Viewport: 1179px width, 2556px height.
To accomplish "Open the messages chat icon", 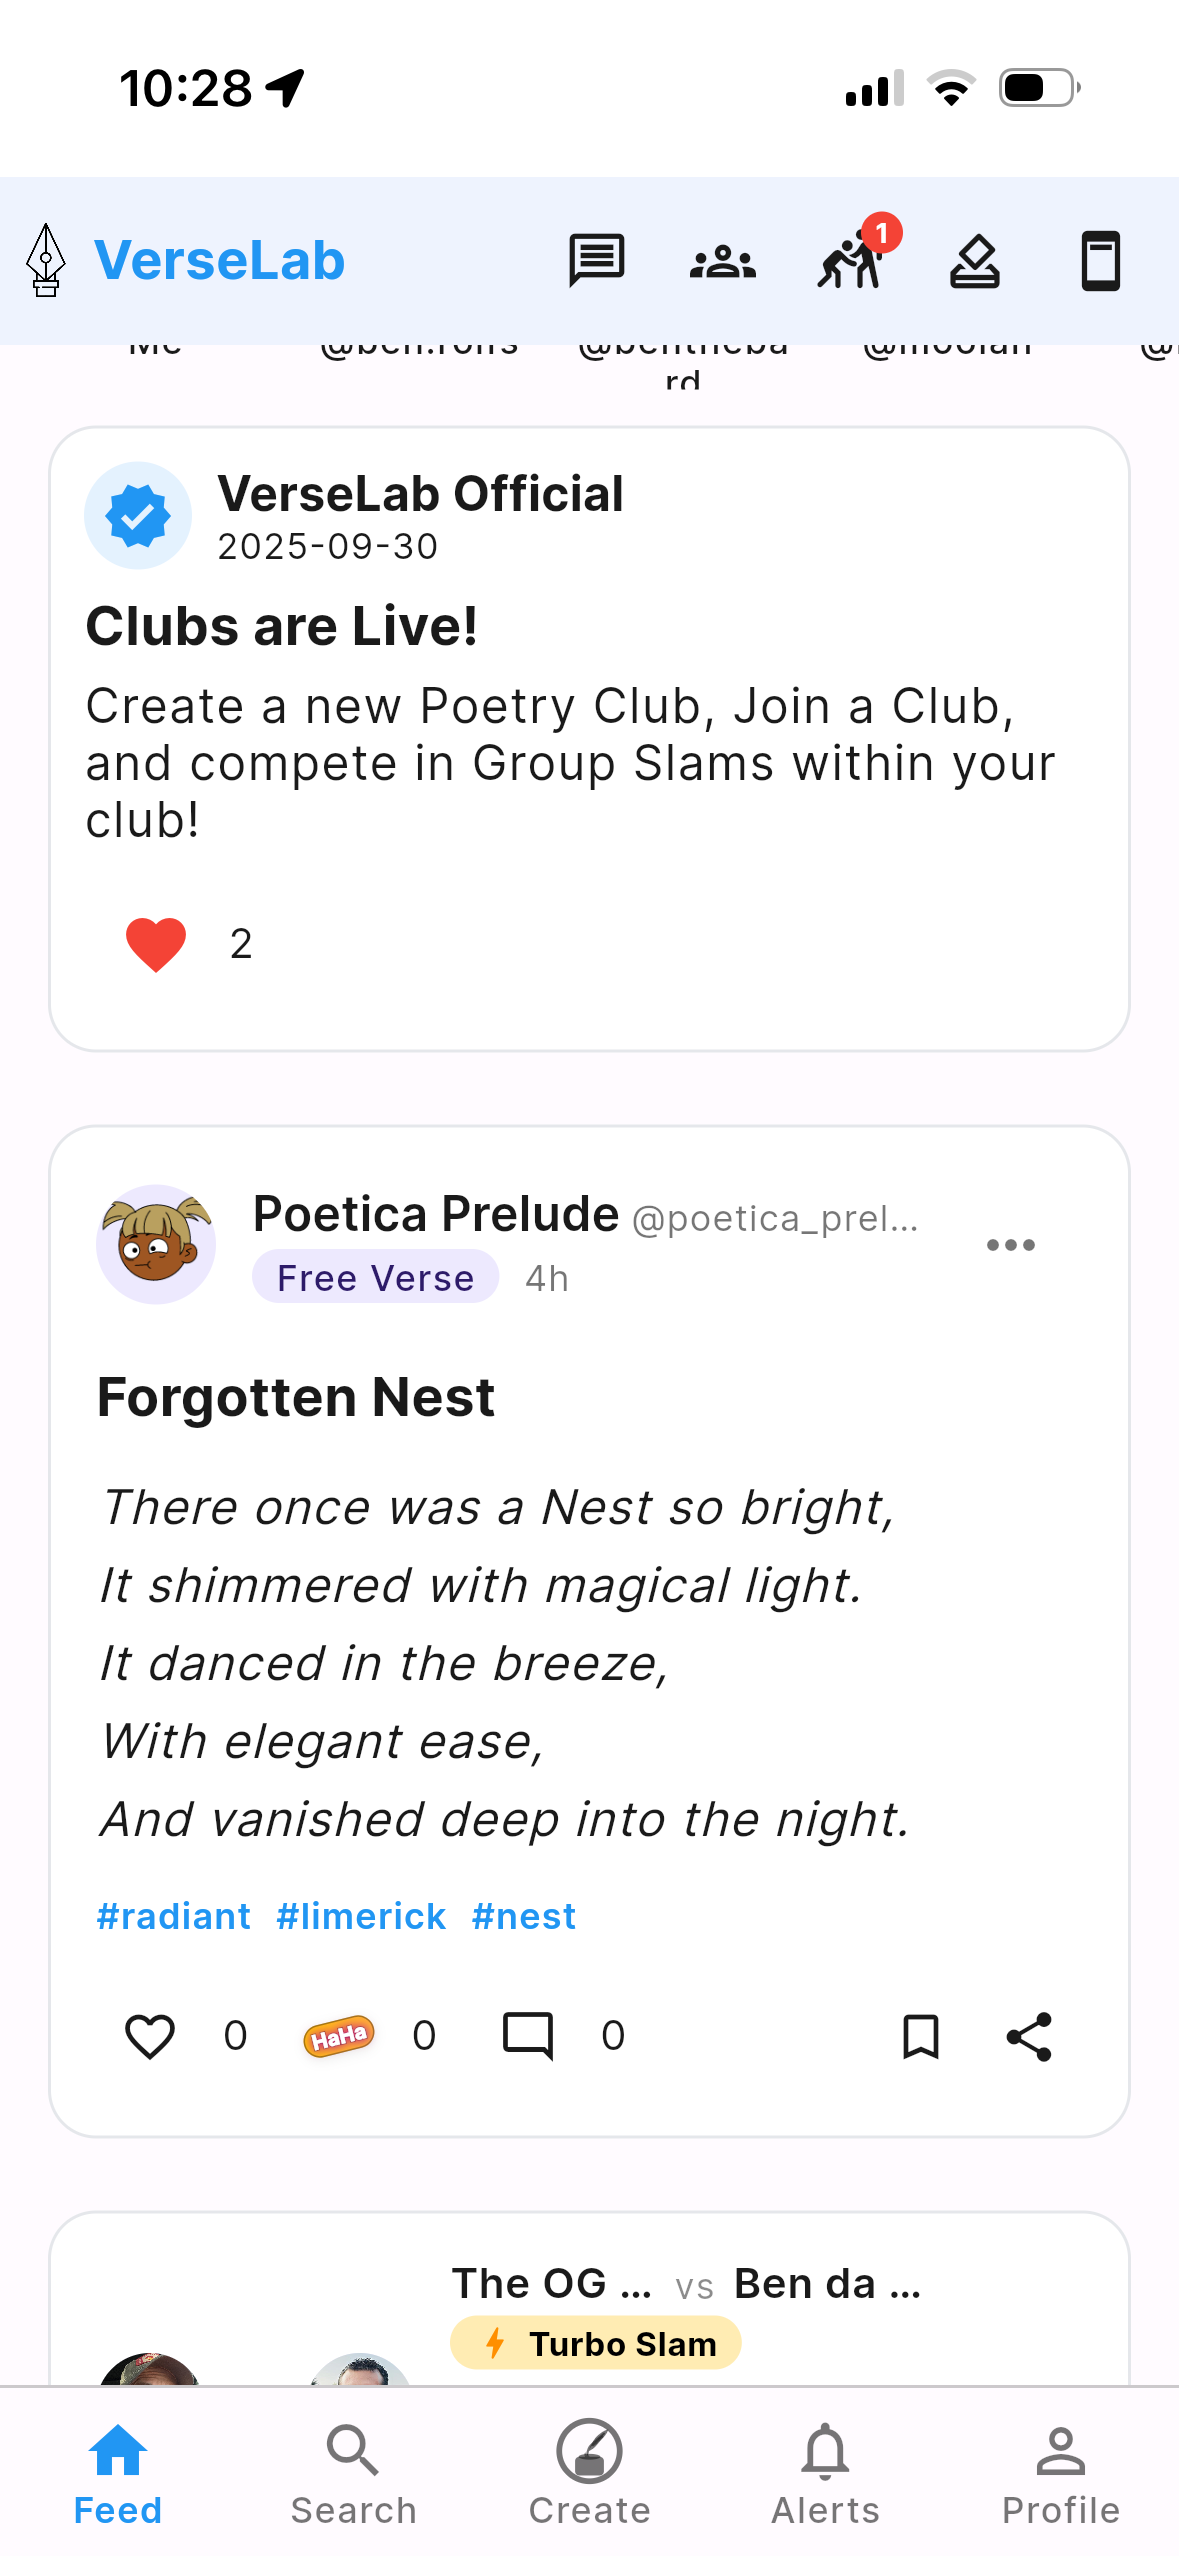I will 597,259.
